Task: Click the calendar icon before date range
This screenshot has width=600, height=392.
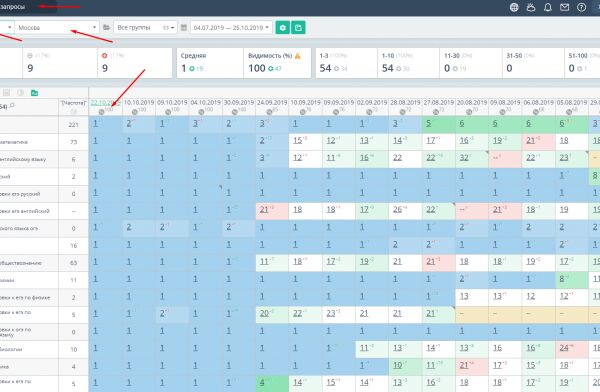Action: tap(184, 28)
